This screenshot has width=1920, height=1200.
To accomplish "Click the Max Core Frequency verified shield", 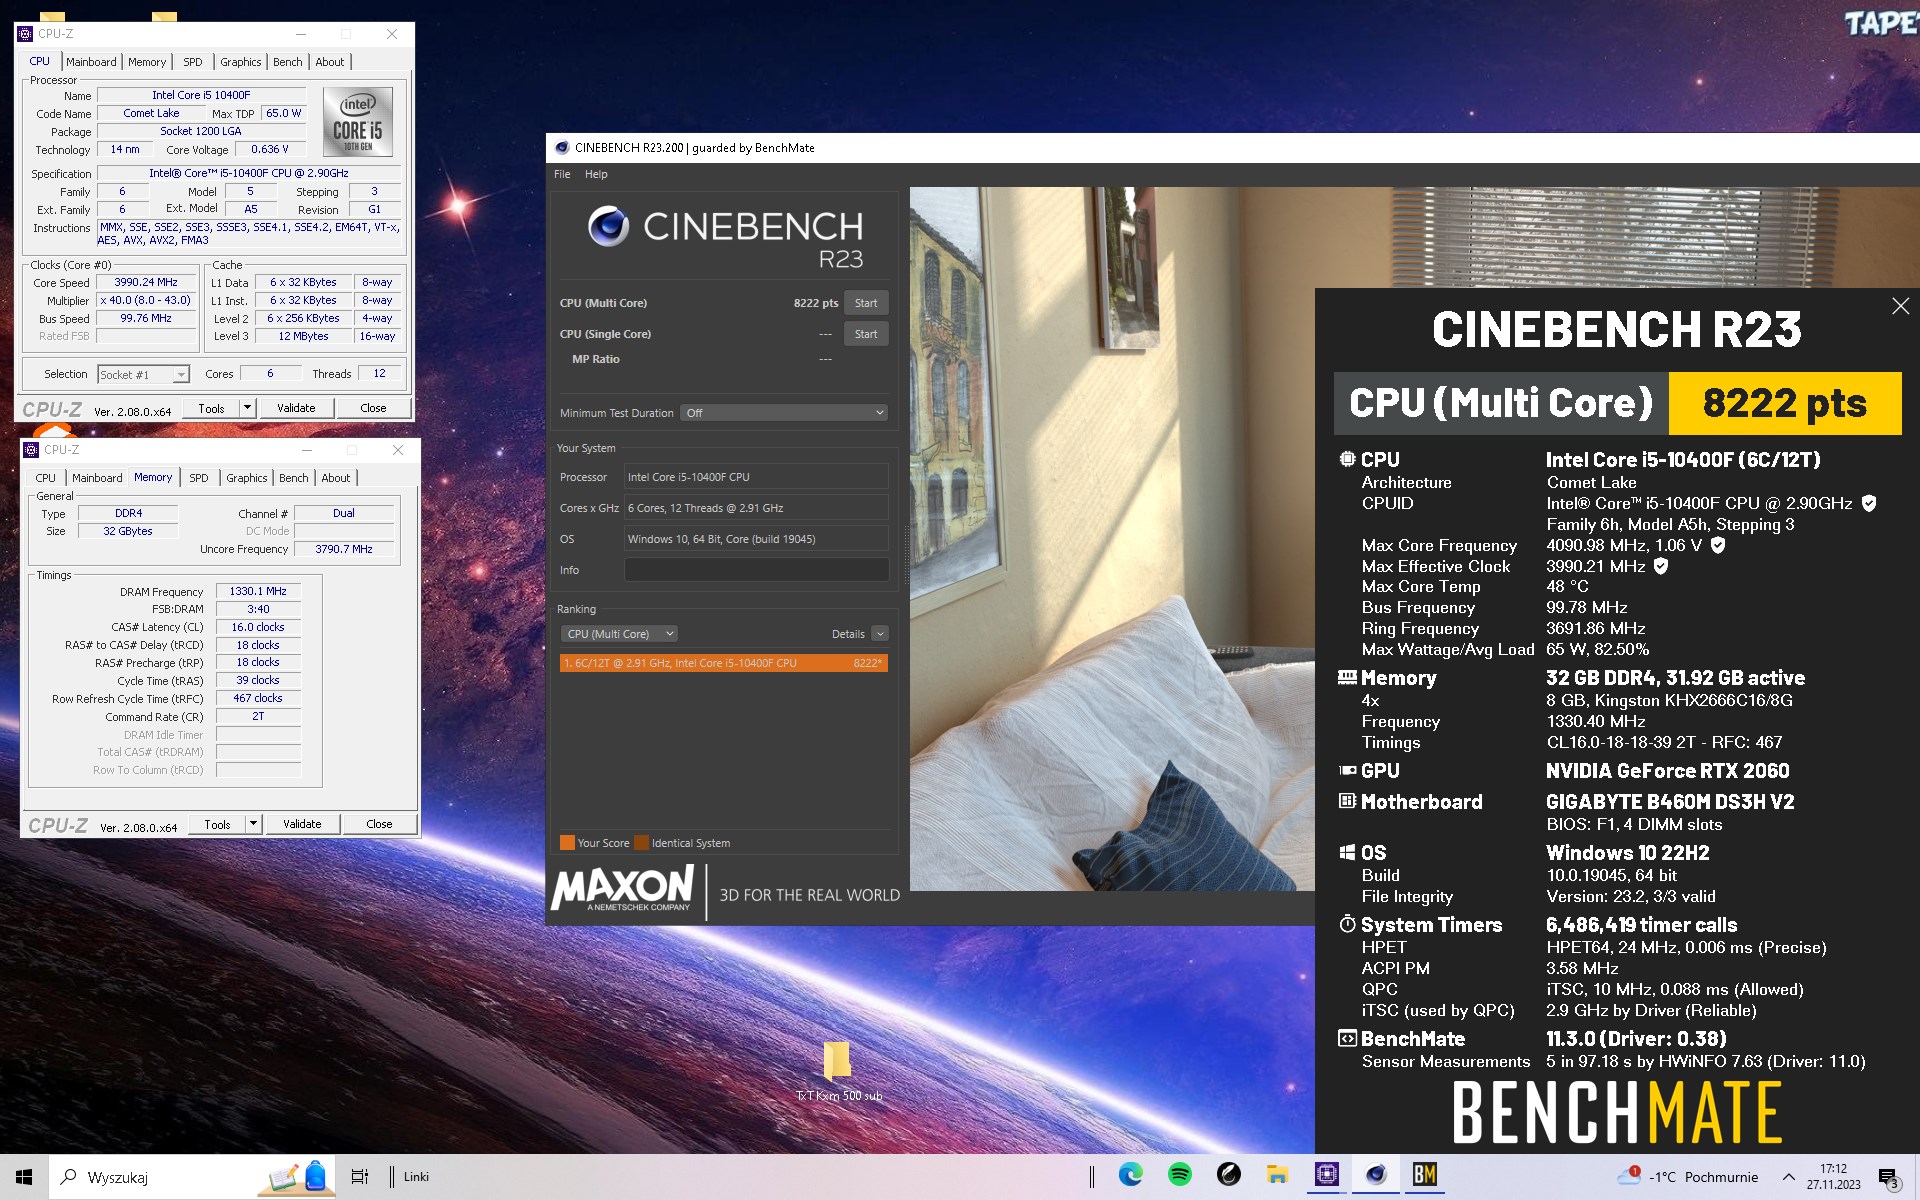I will (1717, 545).
